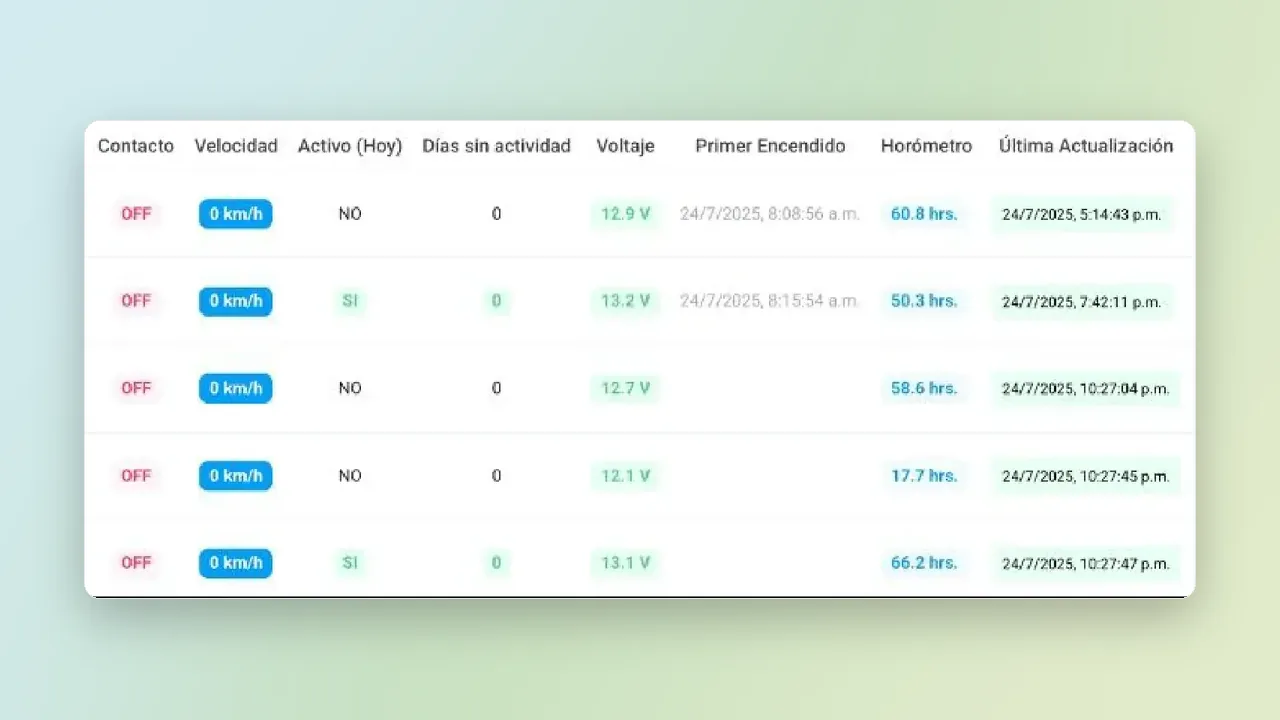Screen dimensions: 1280x720
Task: Open the 60.8 hrs. hour meter value
Action: [924, 214]
